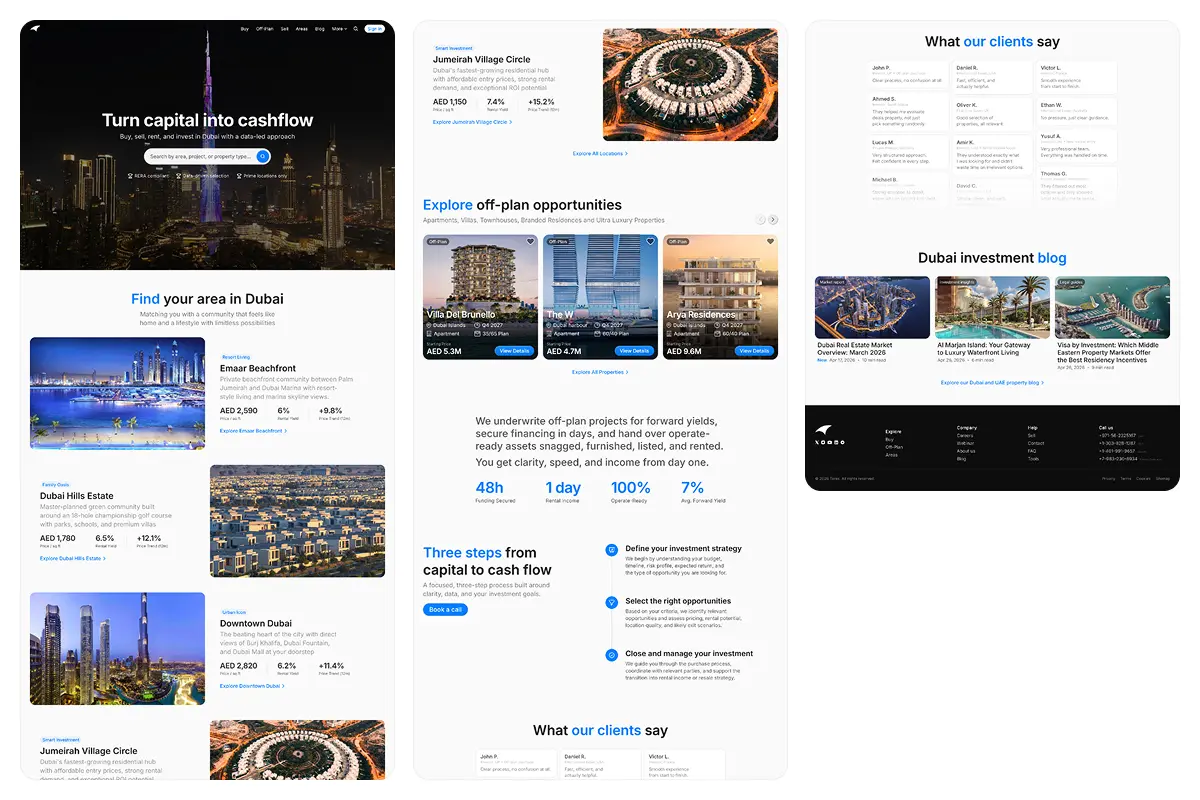Click View Details on the Arya Residences card
Screen dimensions: 1200x800
[x=754, y=351]
